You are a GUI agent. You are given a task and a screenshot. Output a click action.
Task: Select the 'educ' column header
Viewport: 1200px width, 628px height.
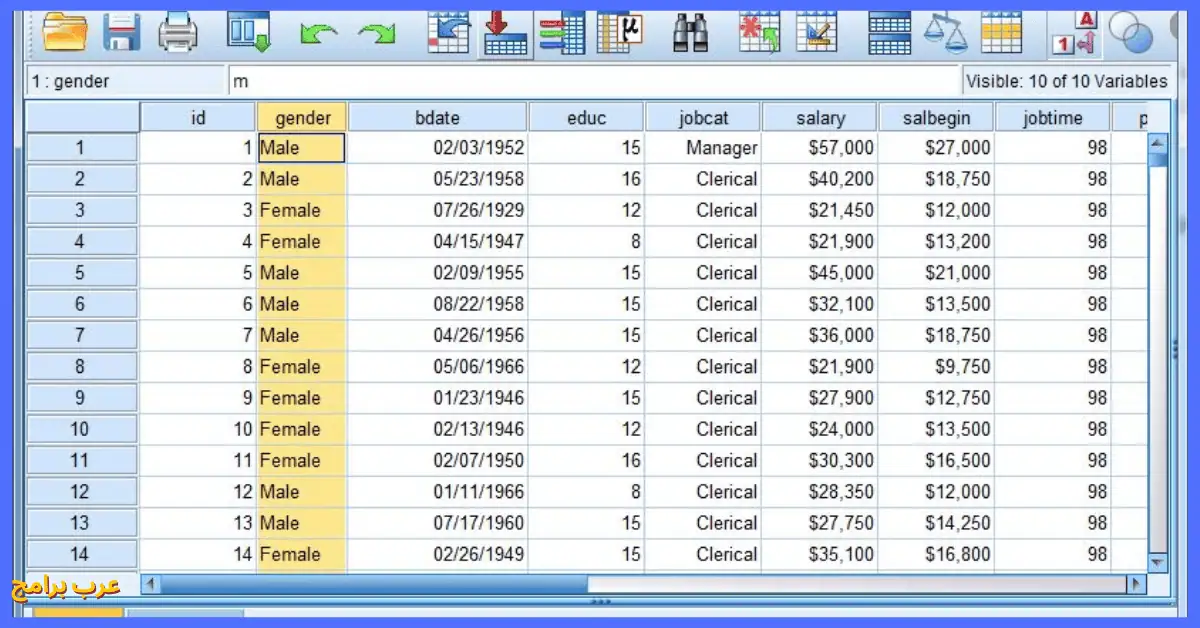[x=586, y=118]
